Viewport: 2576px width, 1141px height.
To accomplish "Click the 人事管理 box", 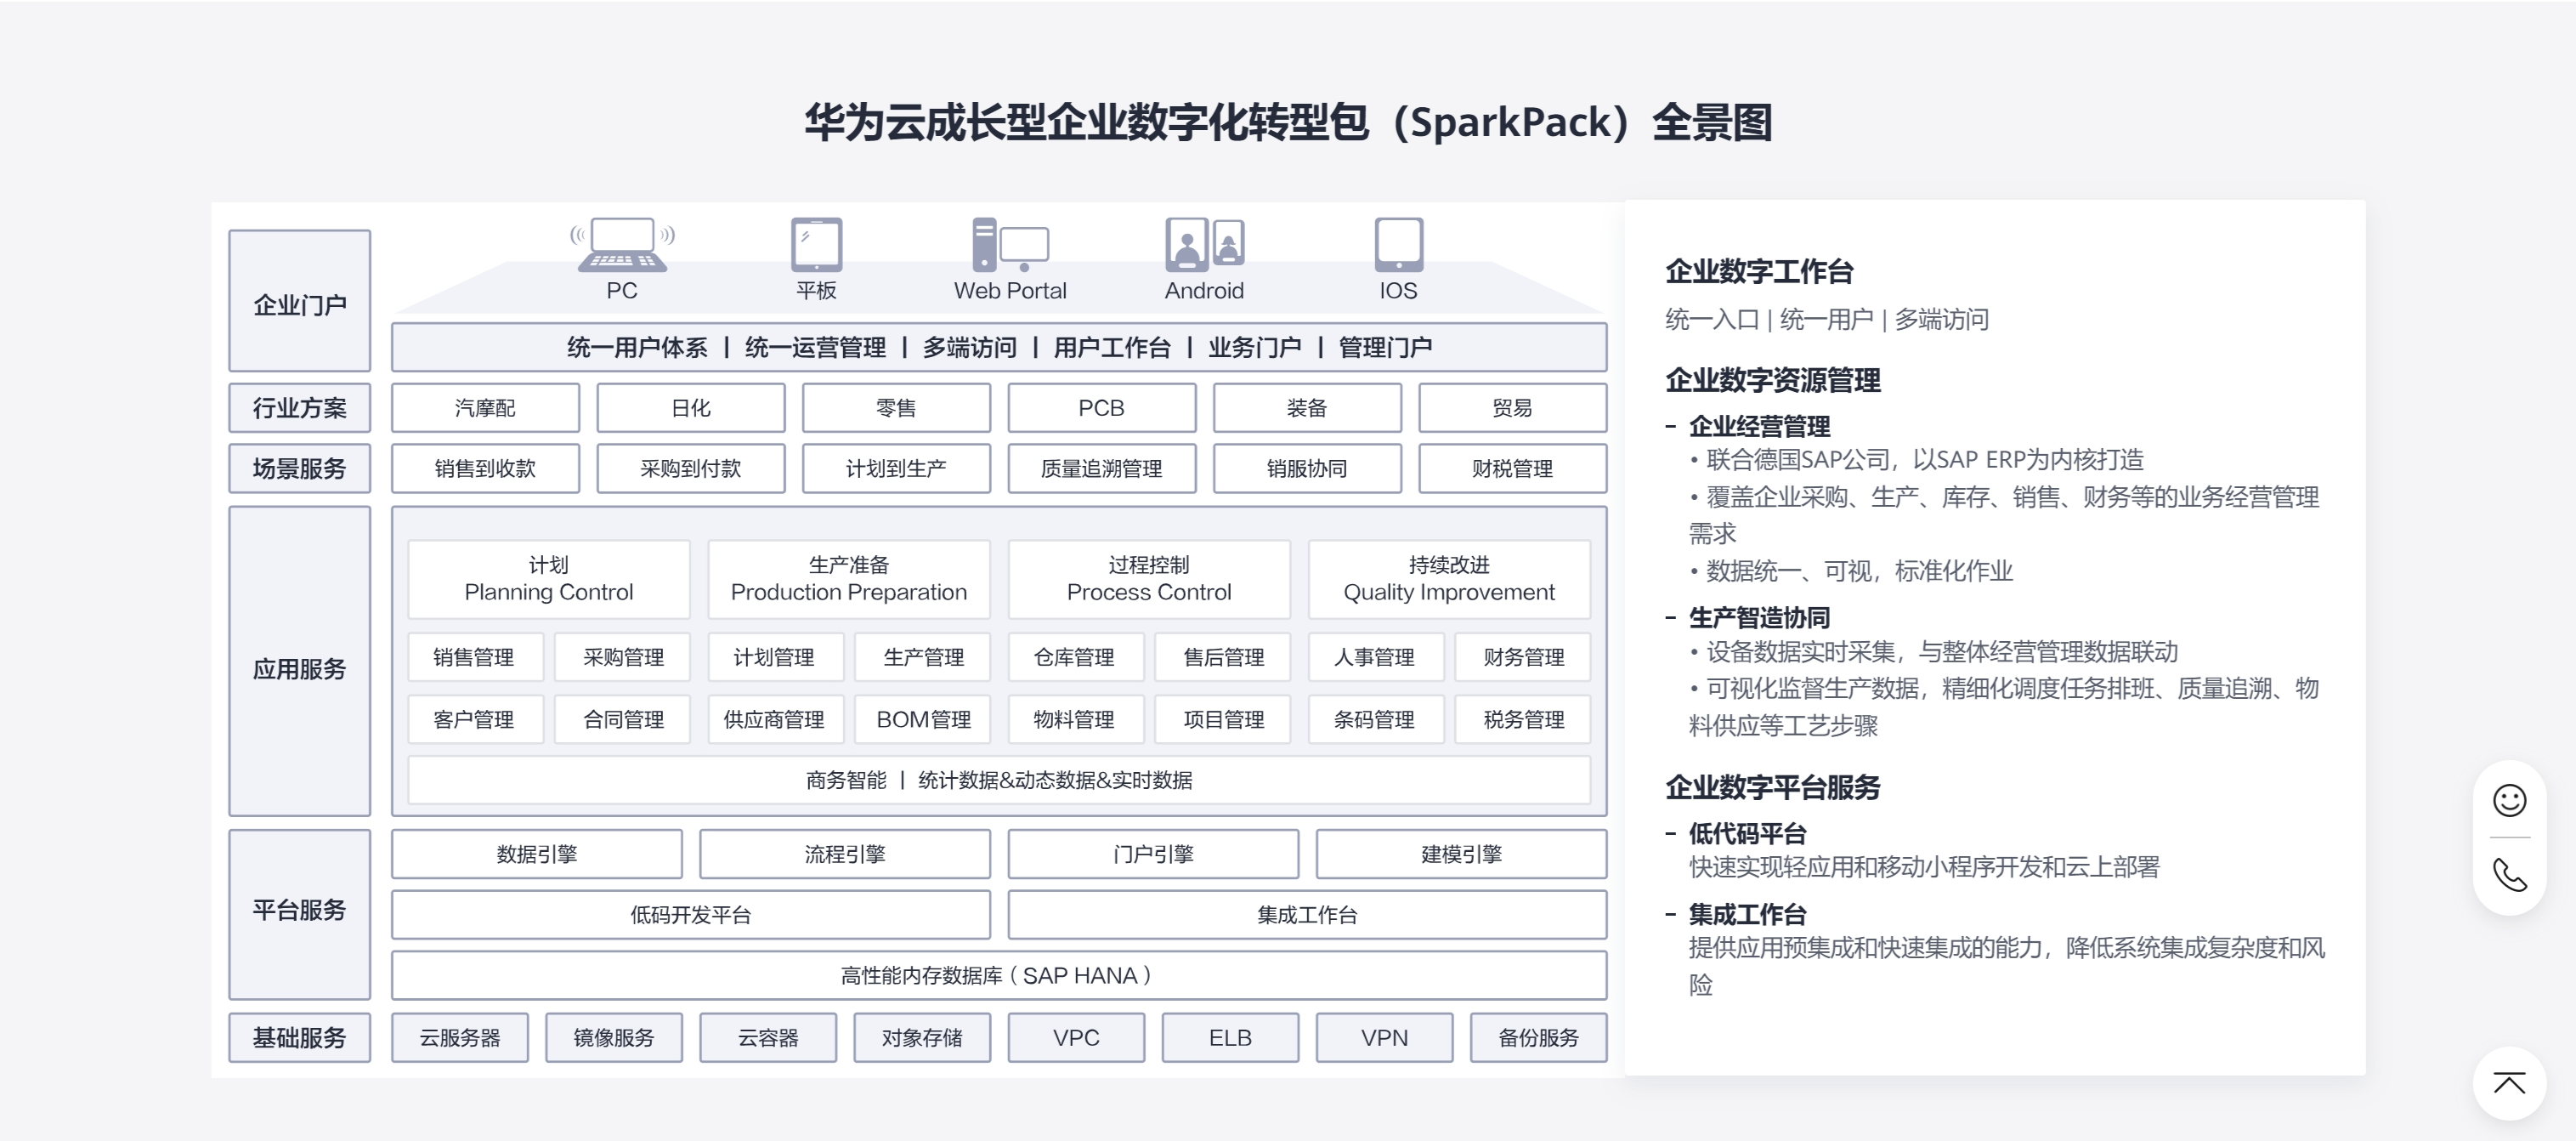I will [1374, 656].
